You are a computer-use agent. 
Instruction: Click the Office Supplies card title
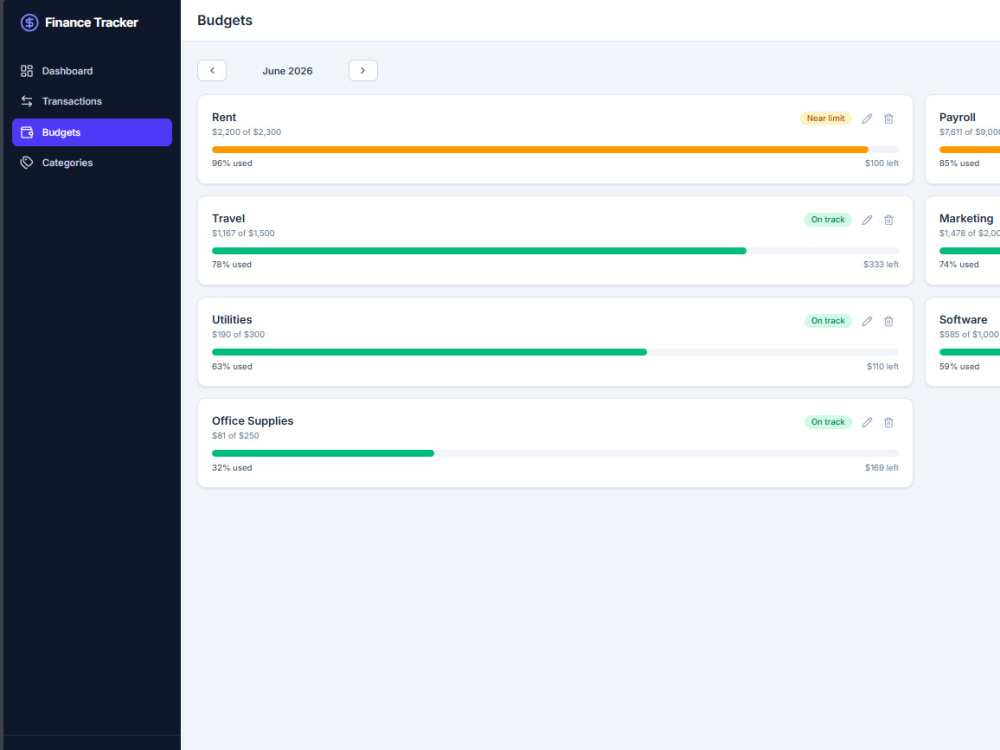click(253, 421)
